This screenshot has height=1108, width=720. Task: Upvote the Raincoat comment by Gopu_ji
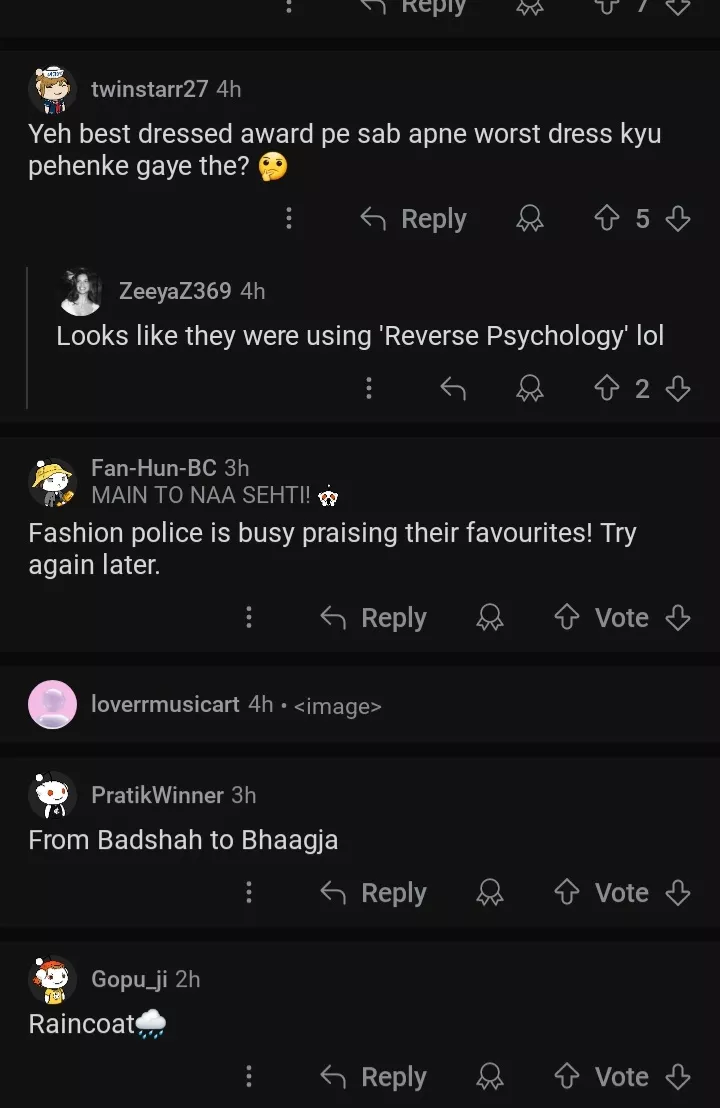coord(565,1076)
